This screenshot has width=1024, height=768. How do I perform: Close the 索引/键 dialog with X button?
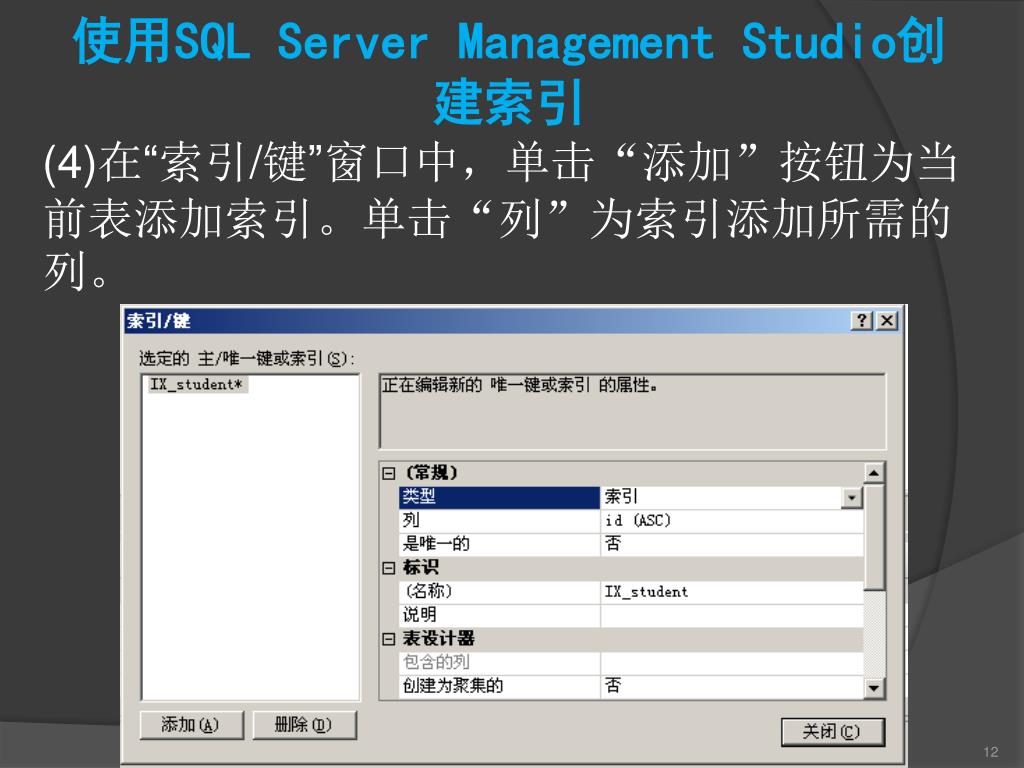pyautogui.click(x=886, y=321)
